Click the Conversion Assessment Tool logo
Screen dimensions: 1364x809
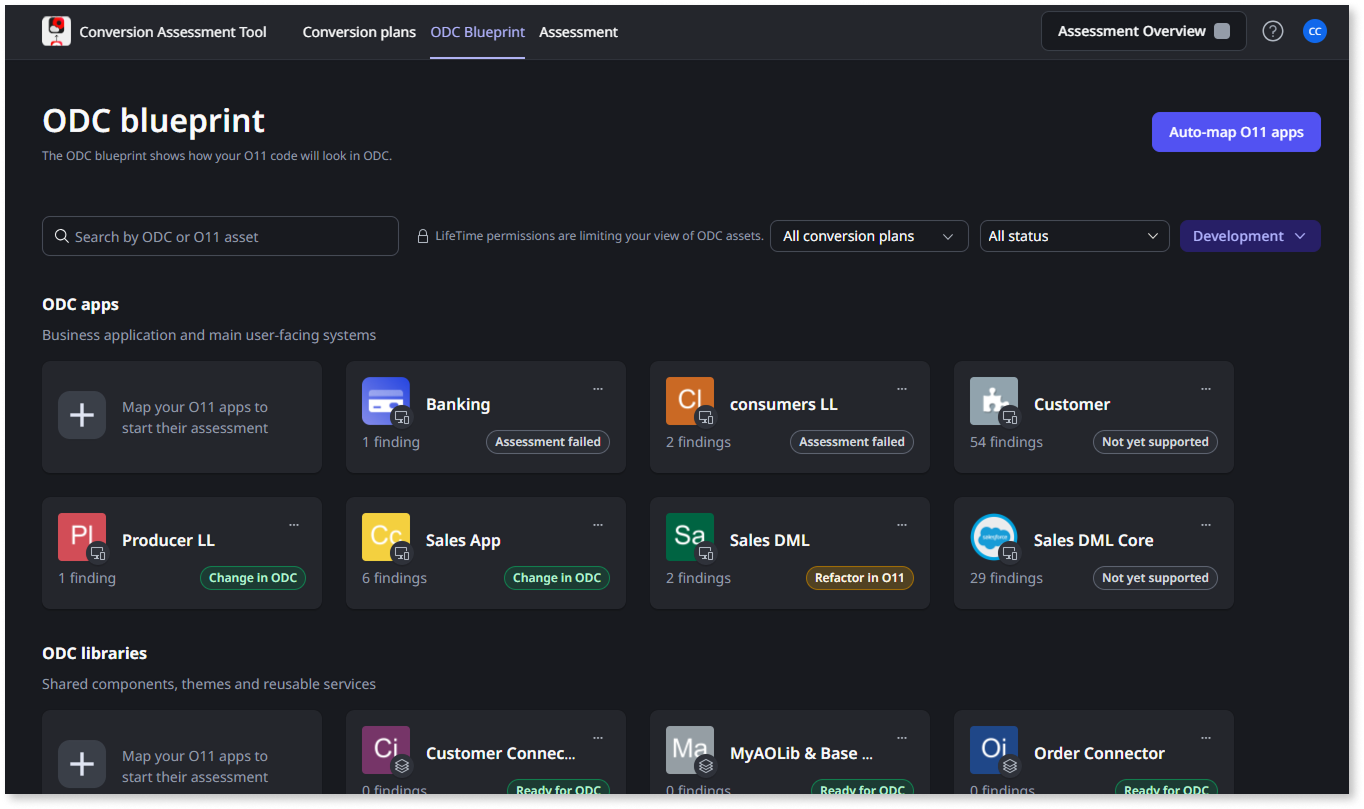point(57,31)
